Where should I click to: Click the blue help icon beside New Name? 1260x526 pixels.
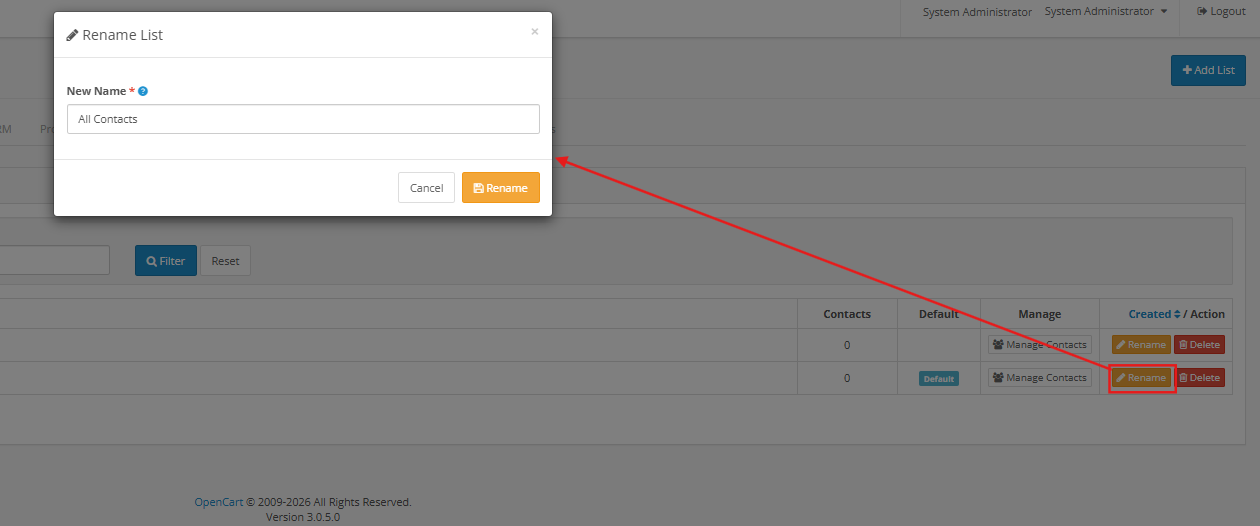(143, 91)
